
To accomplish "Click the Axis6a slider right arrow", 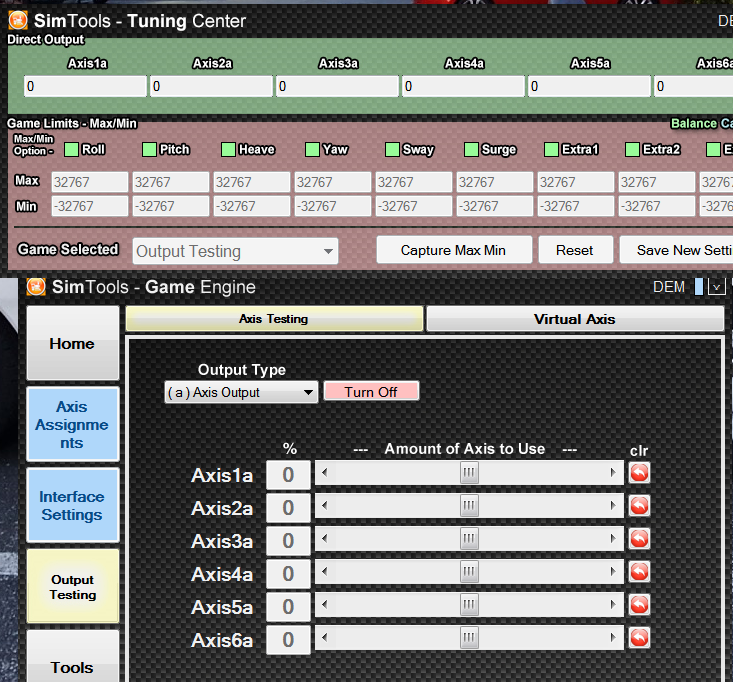I will (613, 637).
